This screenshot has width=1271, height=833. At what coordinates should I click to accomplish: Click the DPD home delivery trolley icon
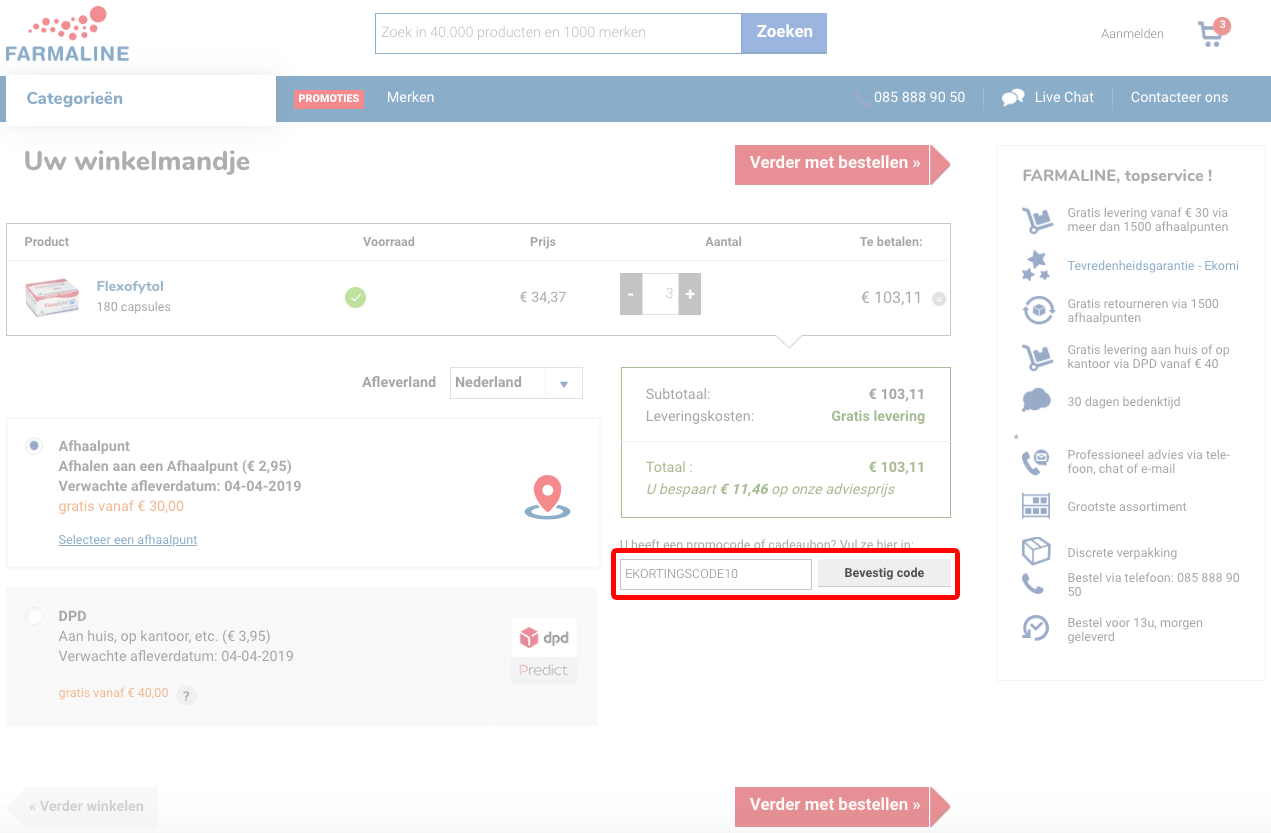point(1036,357)
